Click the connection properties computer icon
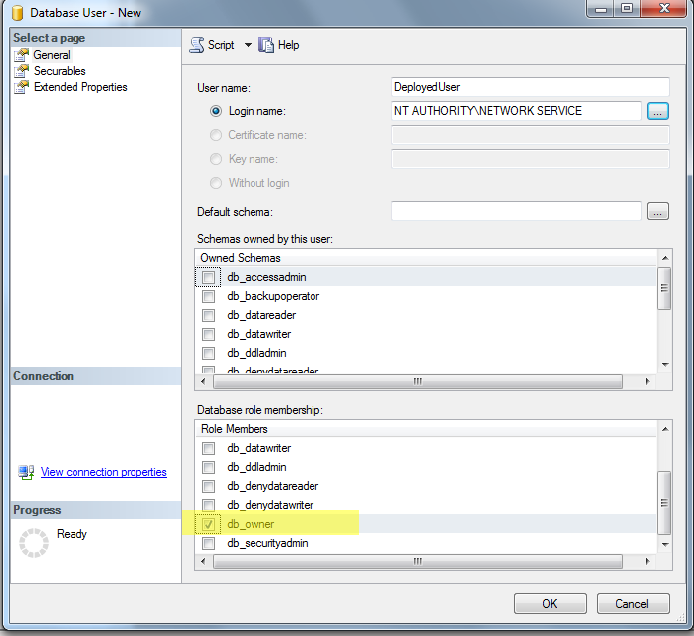The width and height of the screenshot is (694, 636). pyautogui.click(x=27, y=472)
